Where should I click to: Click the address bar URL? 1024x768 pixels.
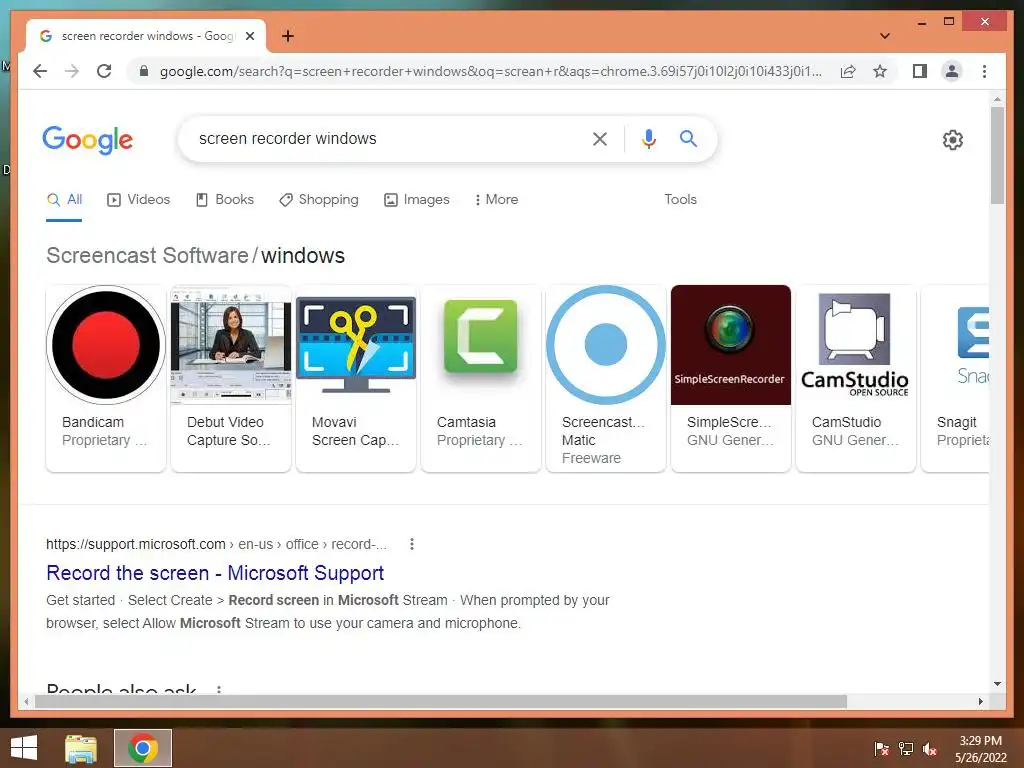[x=490, y=71]
